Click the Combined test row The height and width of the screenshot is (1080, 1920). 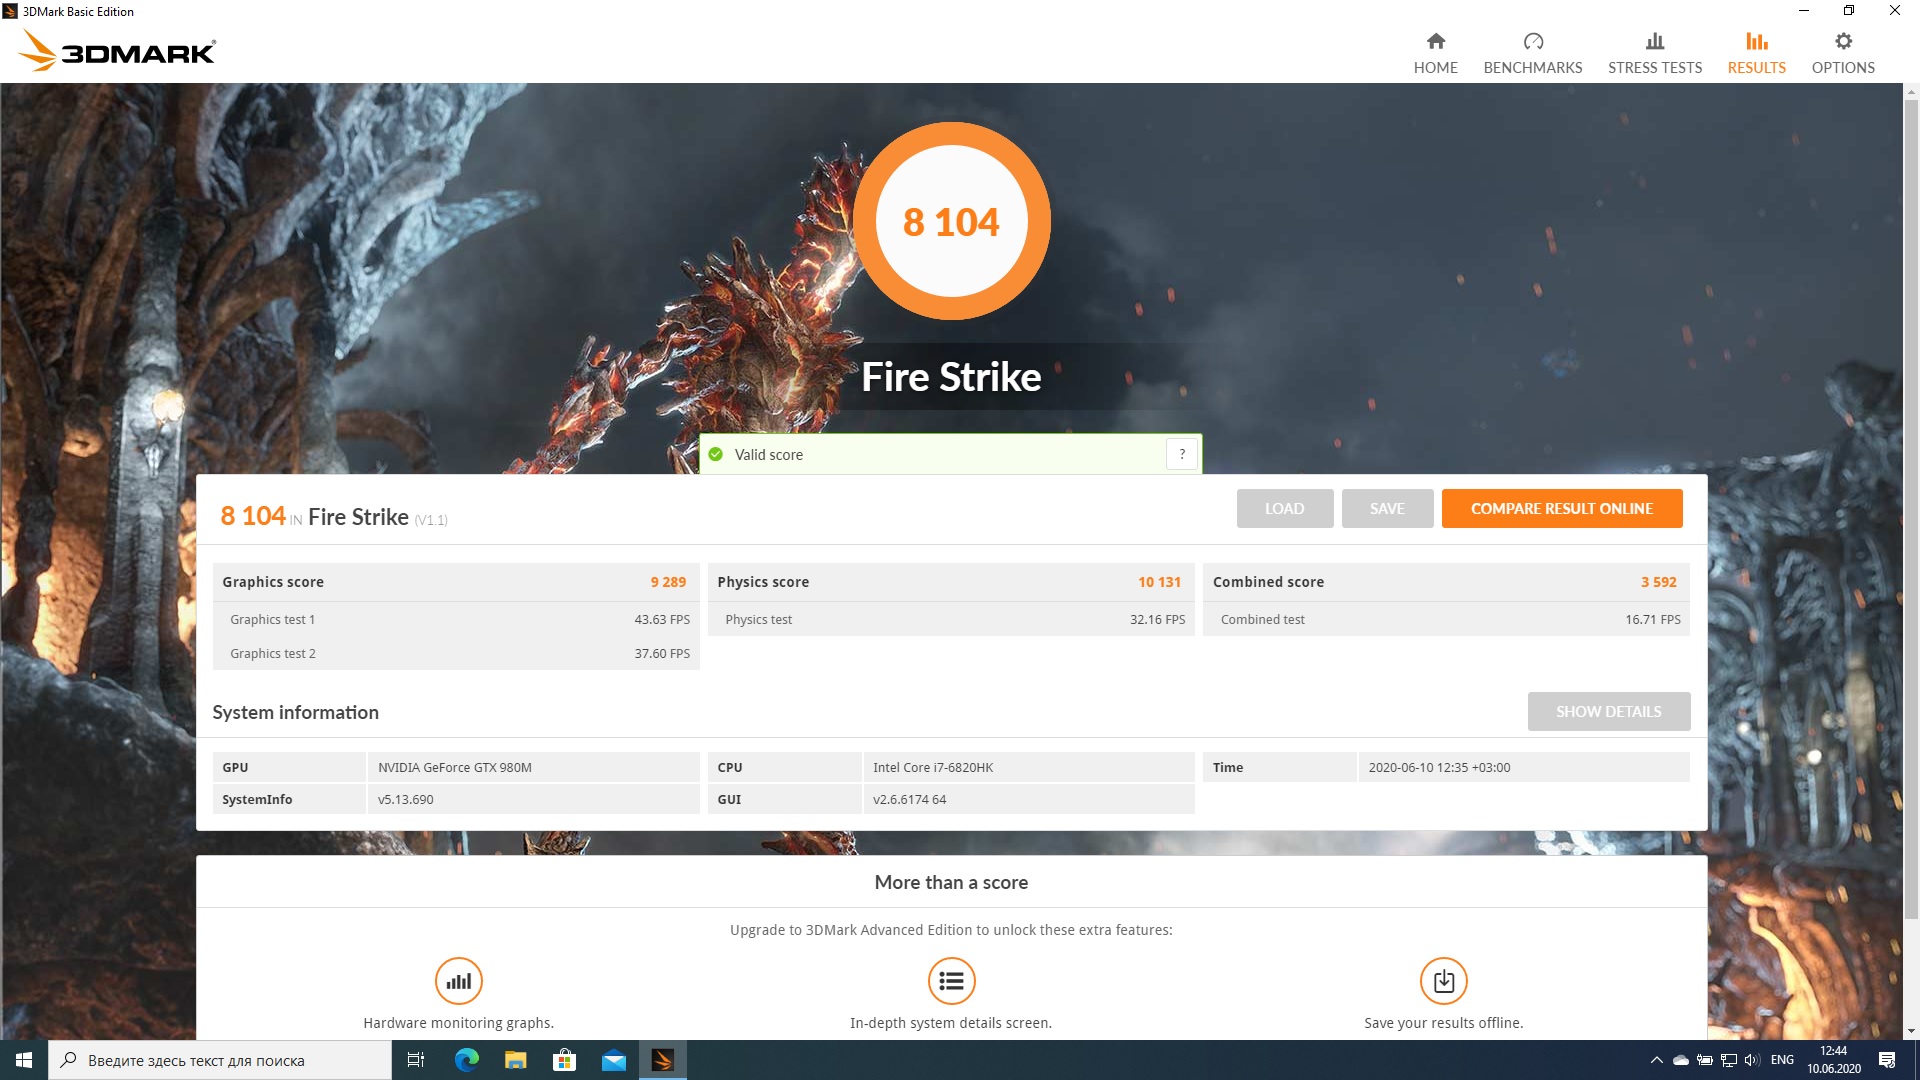coord(1446,619)
